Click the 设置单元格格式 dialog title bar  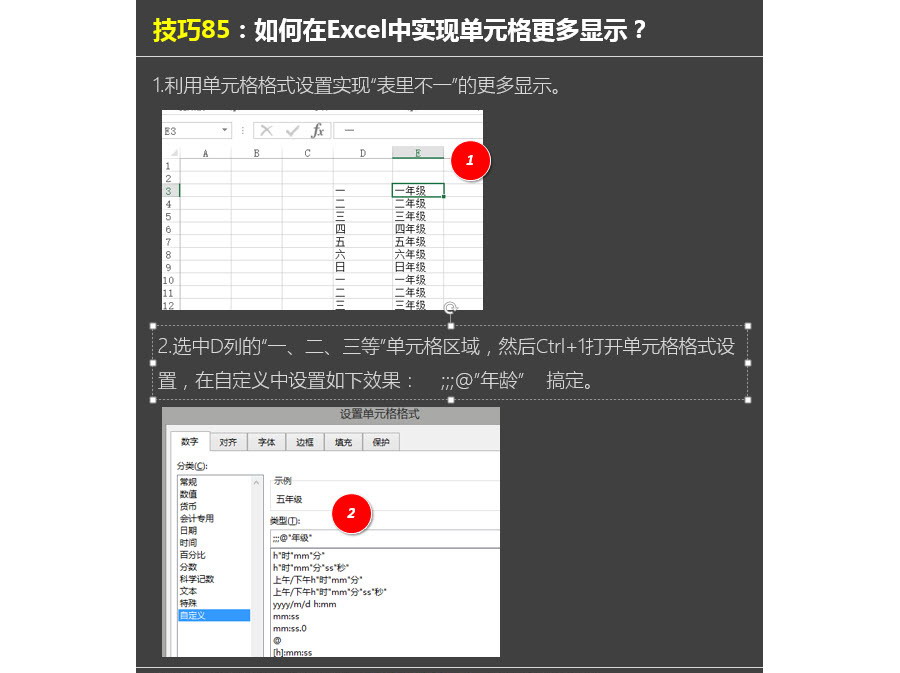(x=331, y=414)
